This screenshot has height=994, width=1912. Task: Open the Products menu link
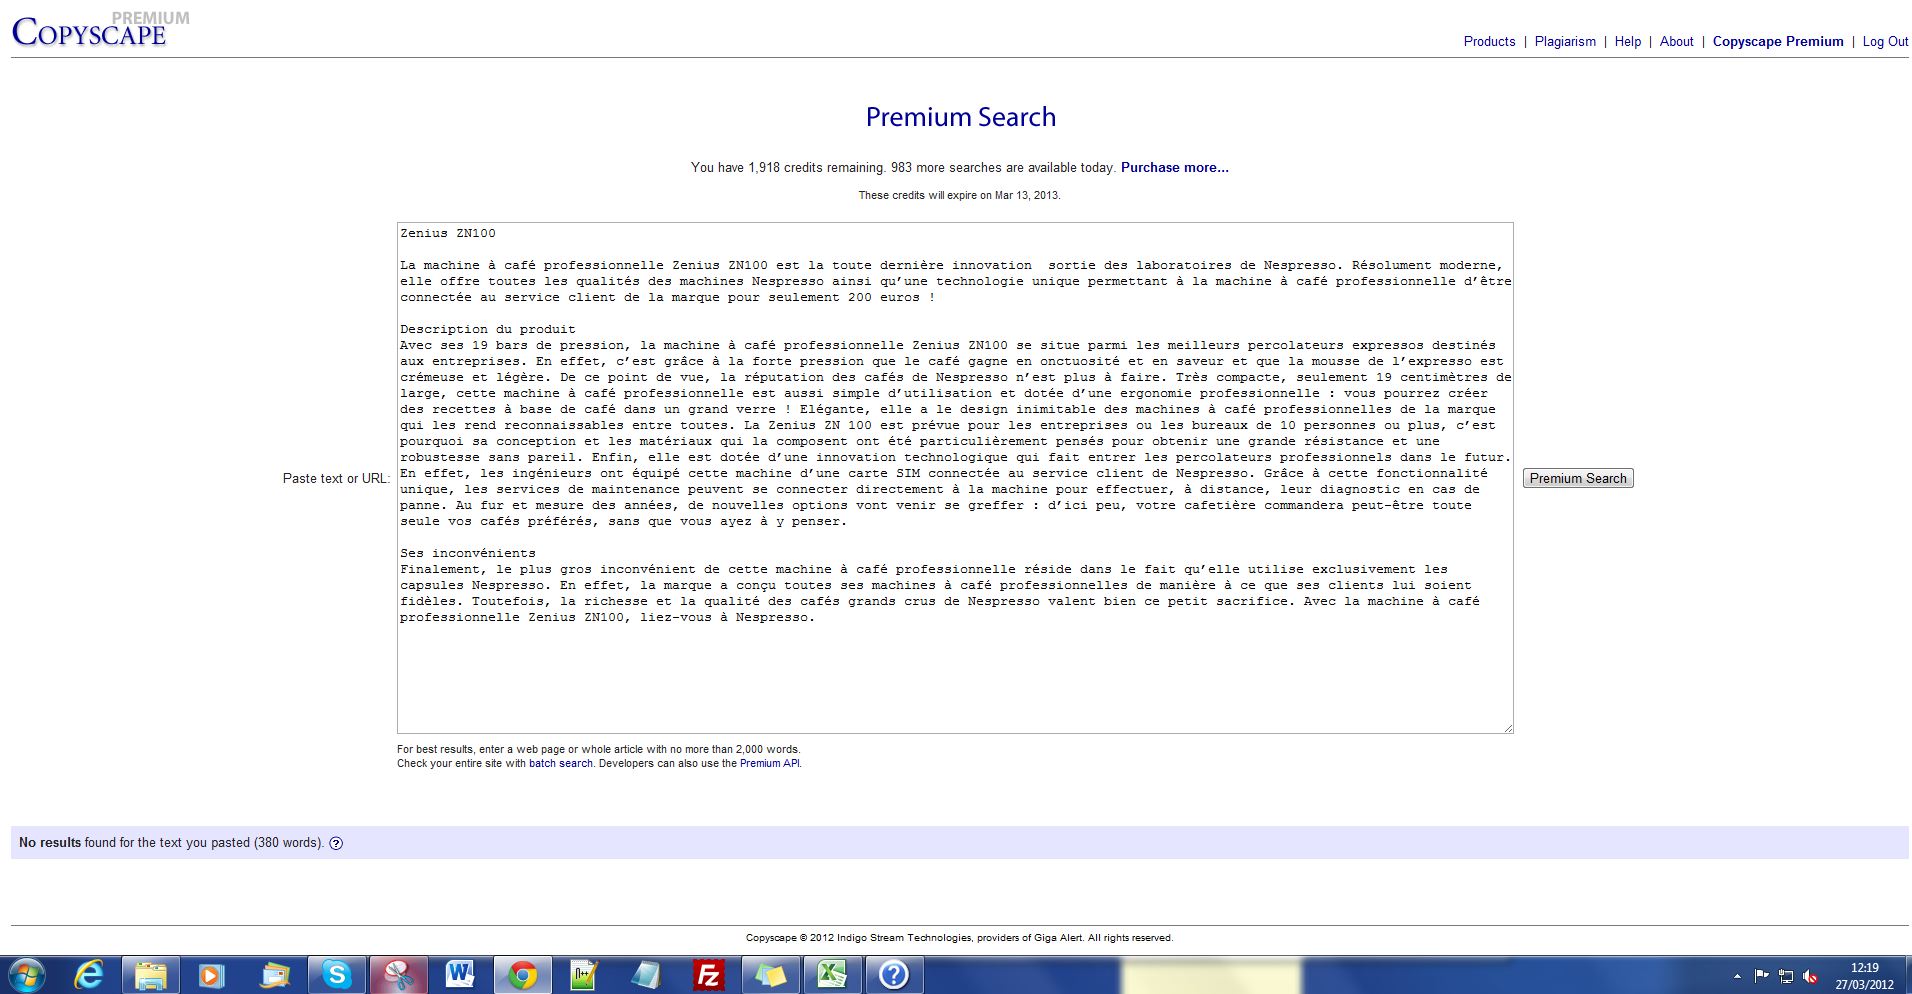click(1489, 42)
